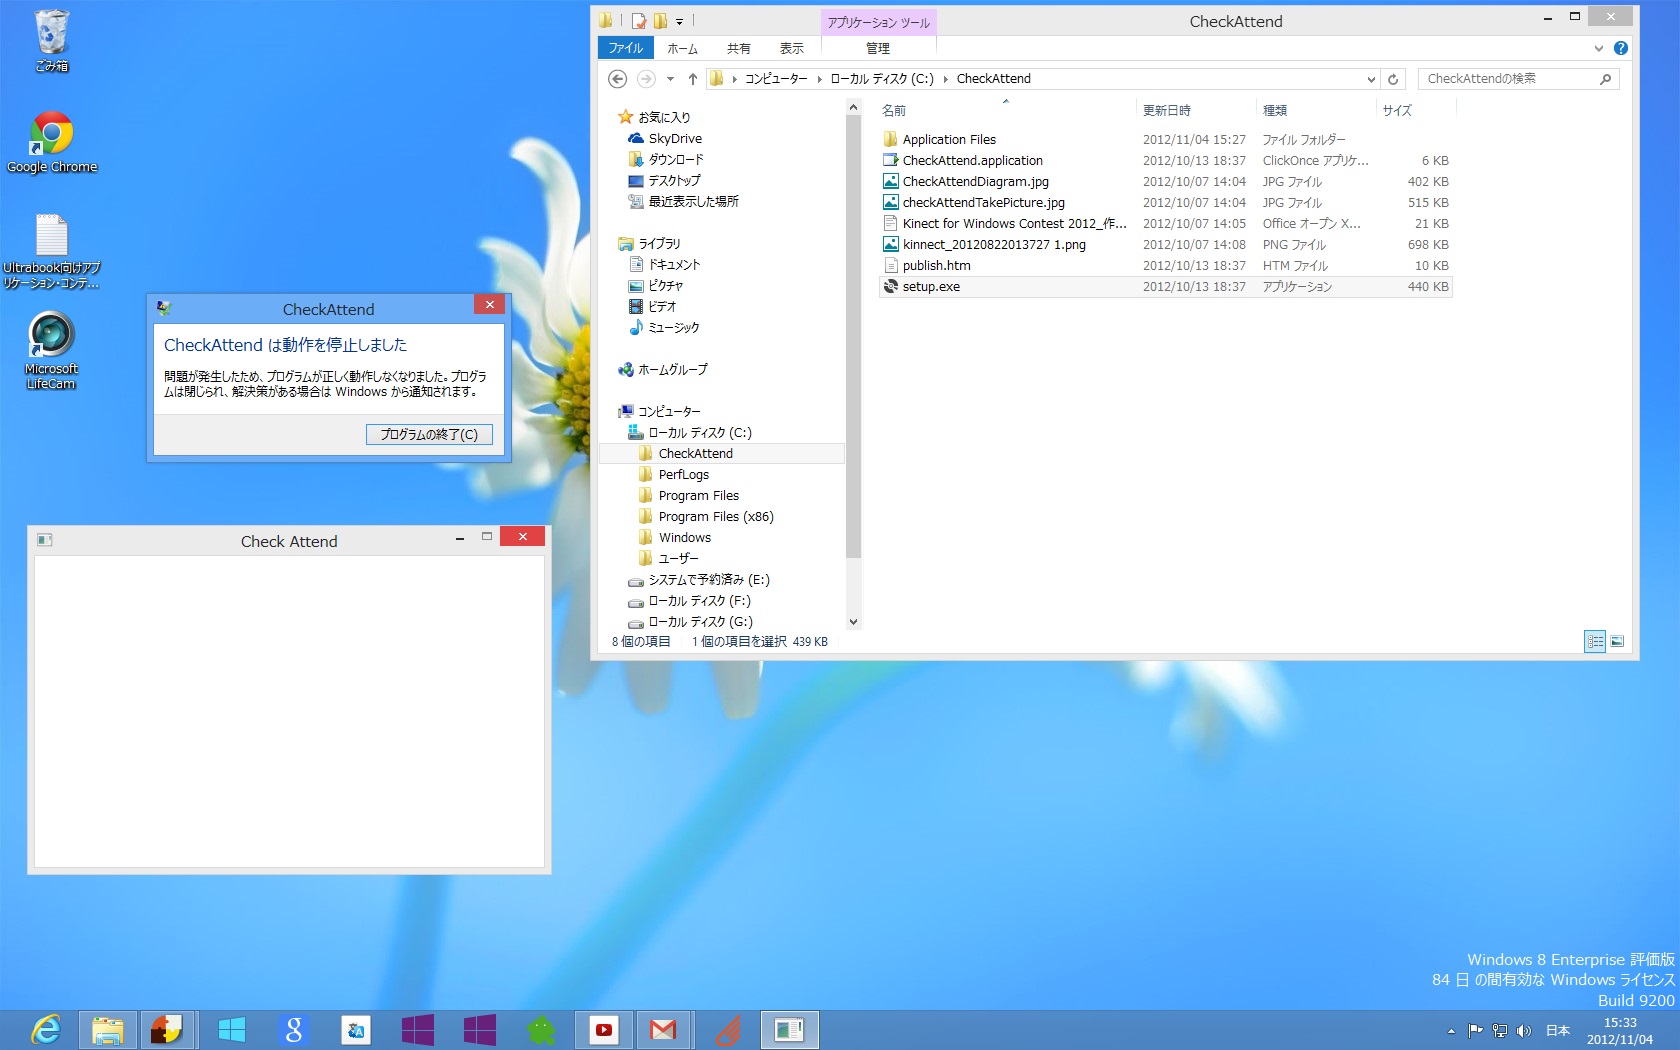Click the Explorer back navigation arrow
Viewport: 1680px width, 1050px height.
(x=617, y=79)
